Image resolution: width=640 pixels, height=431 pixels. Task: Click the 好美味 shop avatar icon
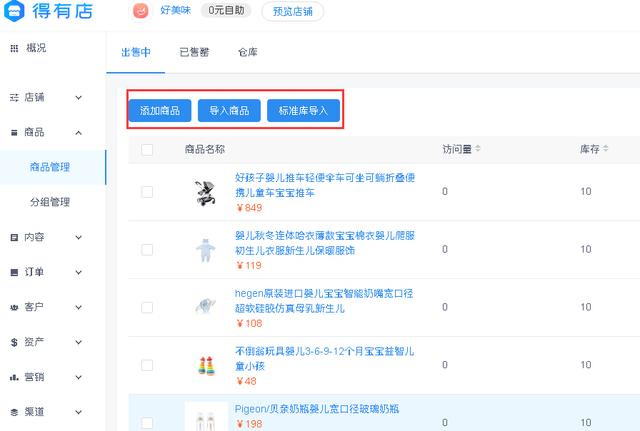[141, 11]
